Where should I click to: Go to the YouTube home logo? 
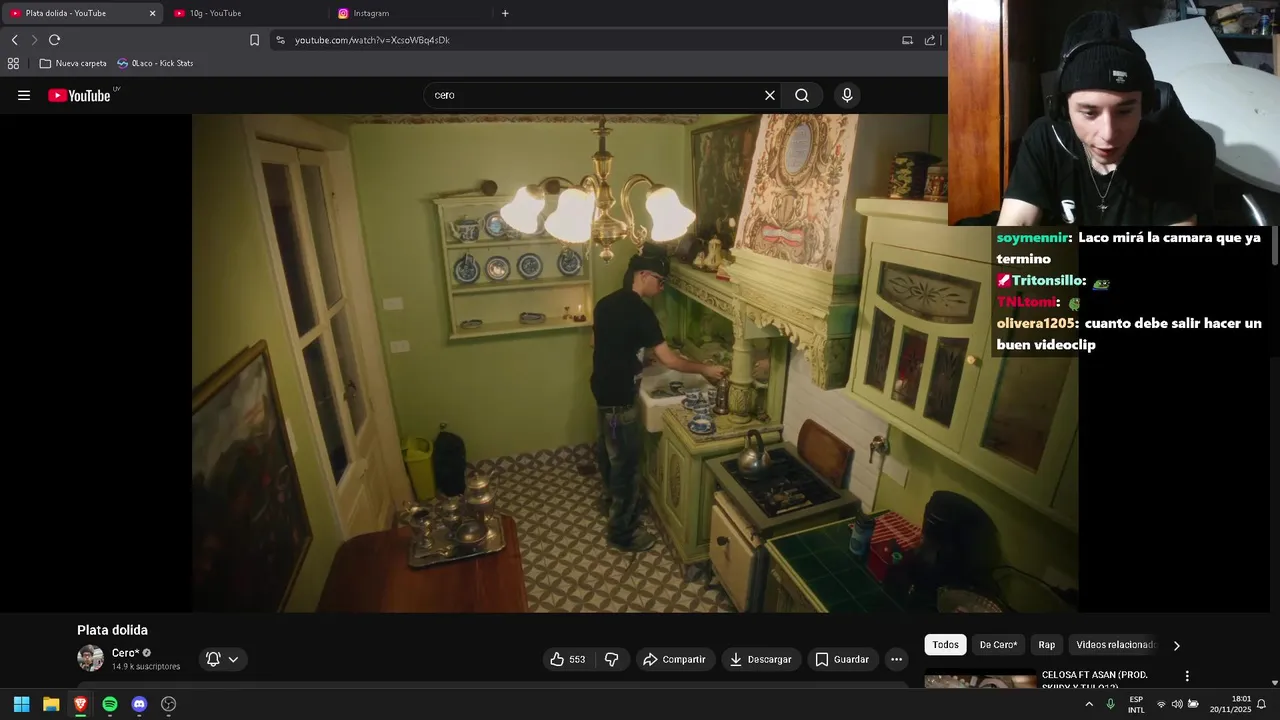79,95
